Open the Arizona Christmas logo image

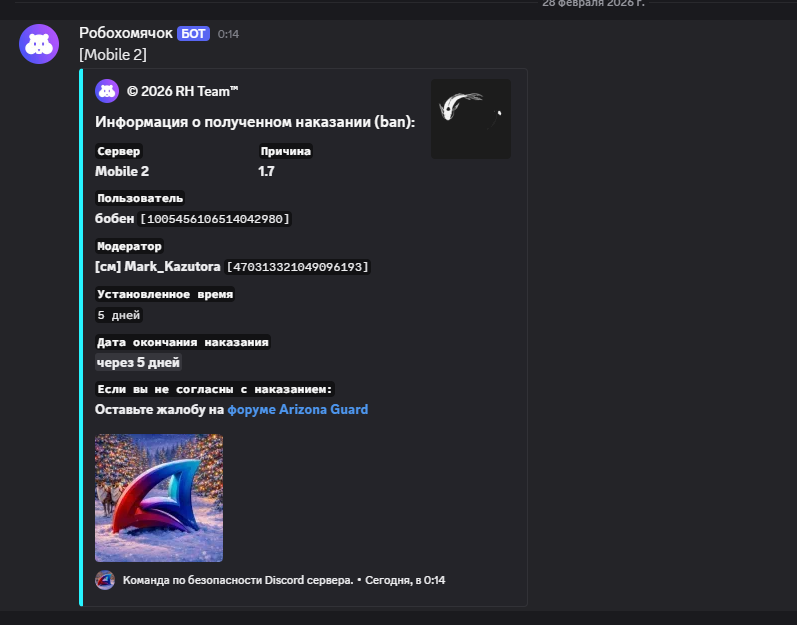click(159, 498)
